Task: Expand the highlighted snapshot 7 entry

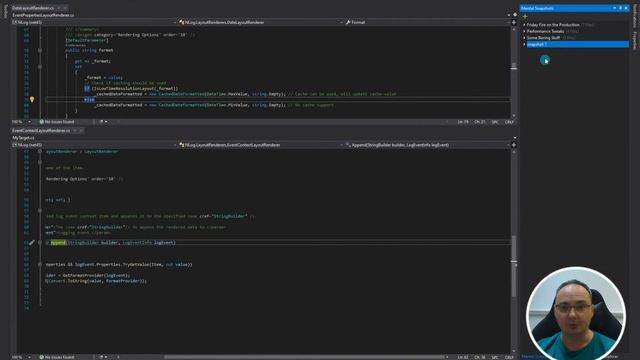Action: 524,44
